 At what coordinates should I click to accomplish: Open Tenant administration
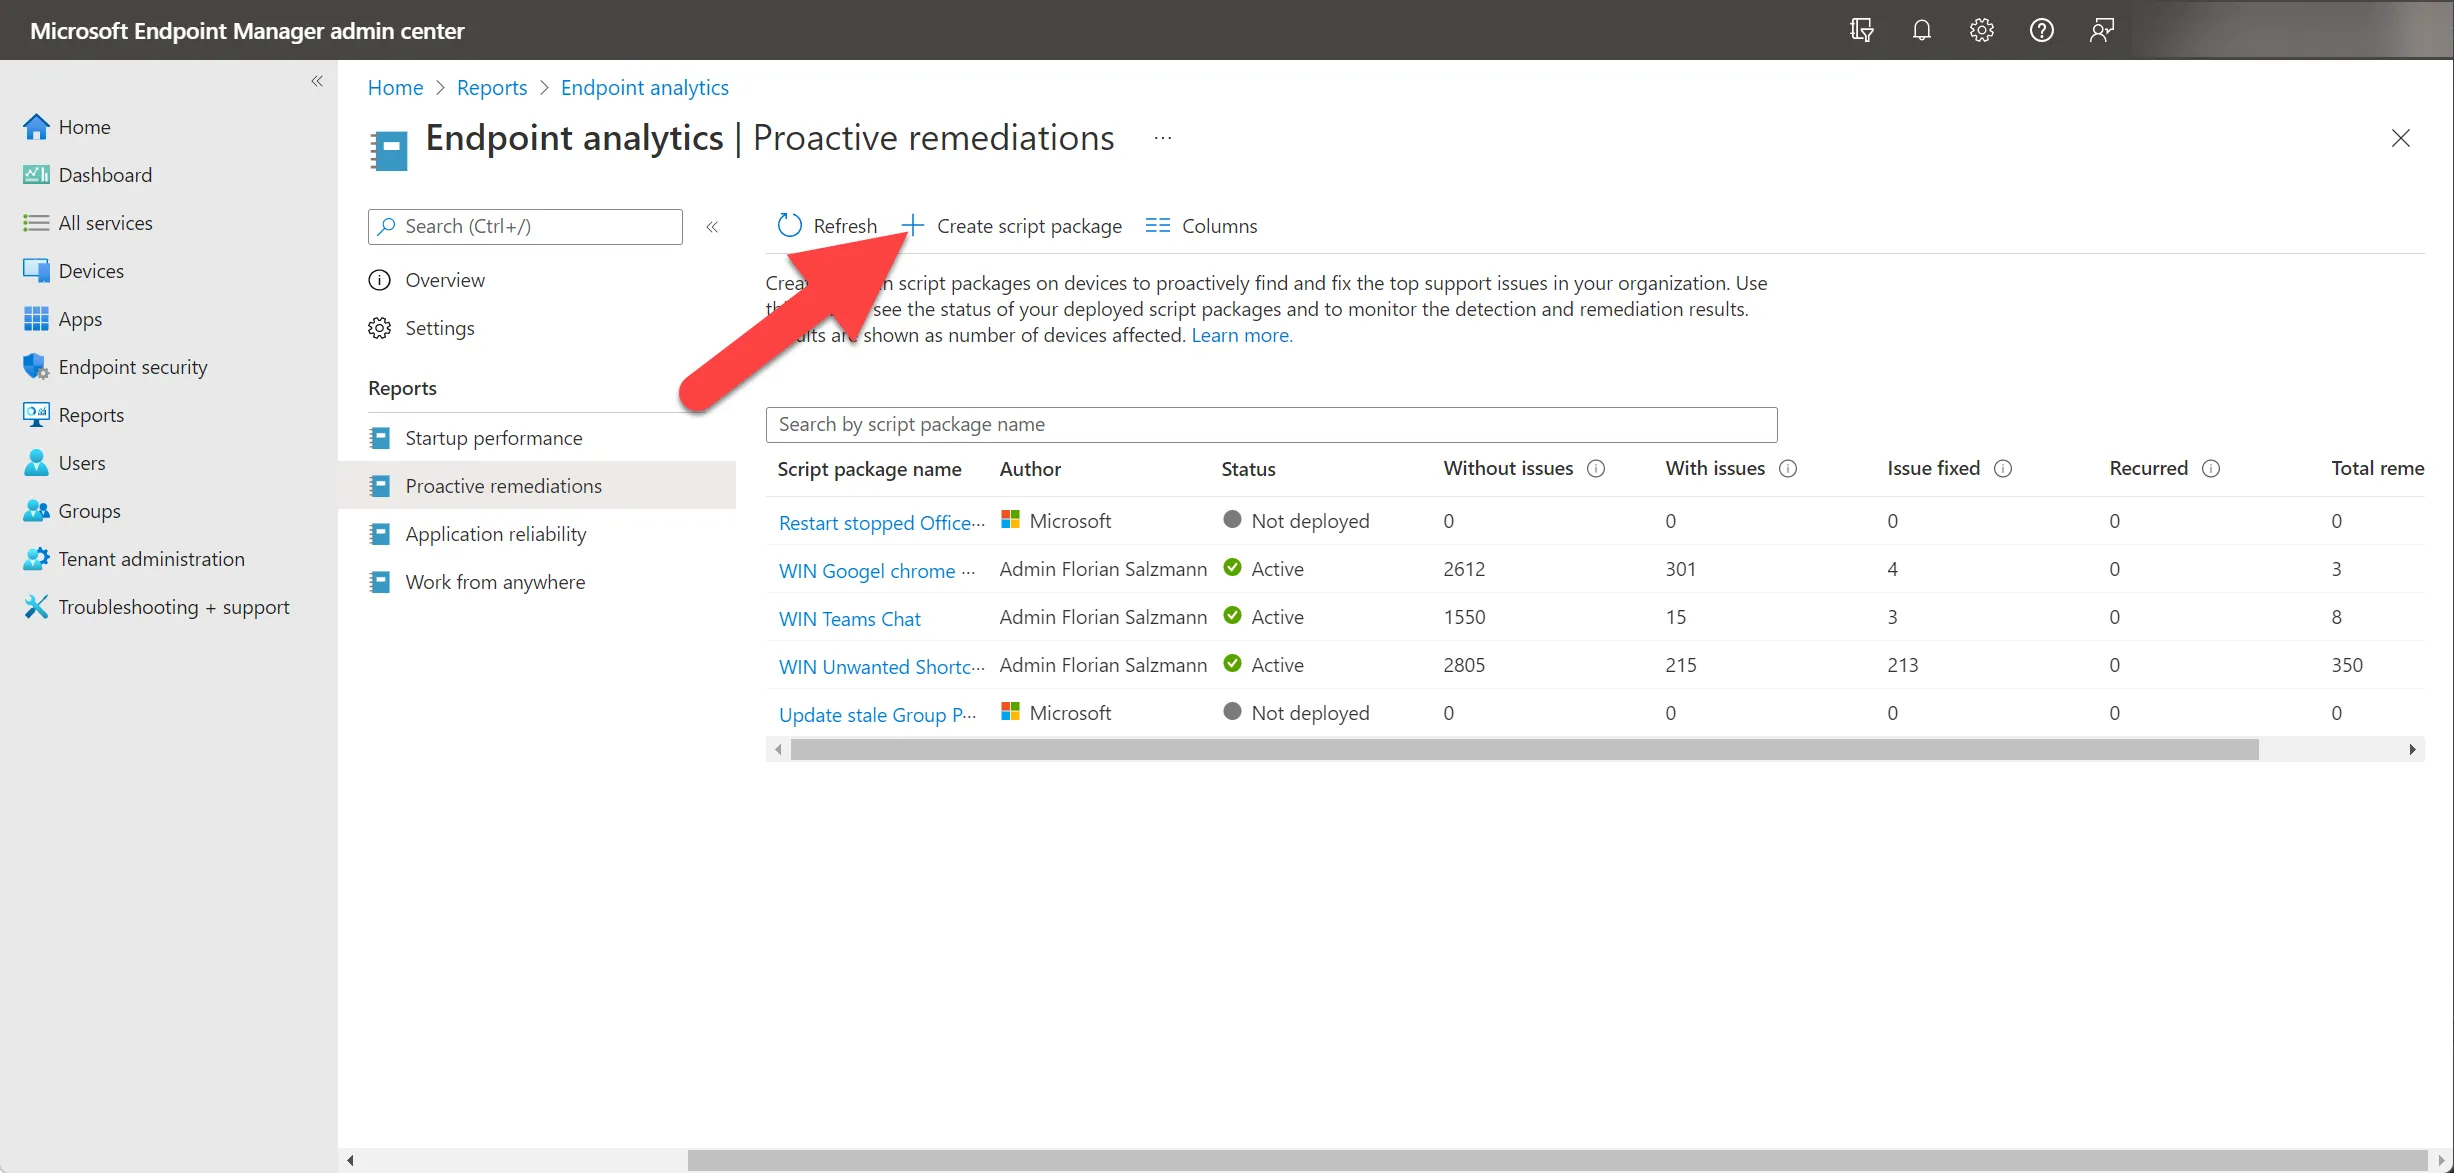click(x=151, y=559)
